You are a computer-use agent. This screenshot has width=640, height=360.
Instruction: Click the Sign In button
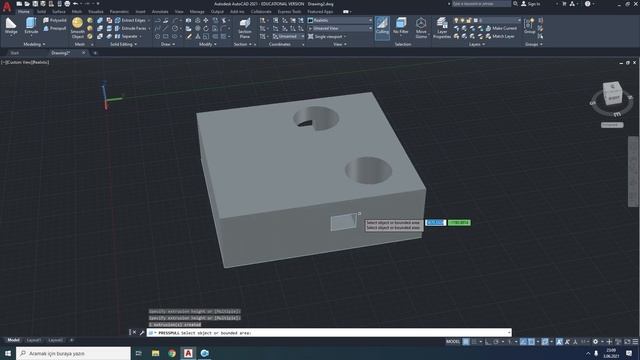531,4
